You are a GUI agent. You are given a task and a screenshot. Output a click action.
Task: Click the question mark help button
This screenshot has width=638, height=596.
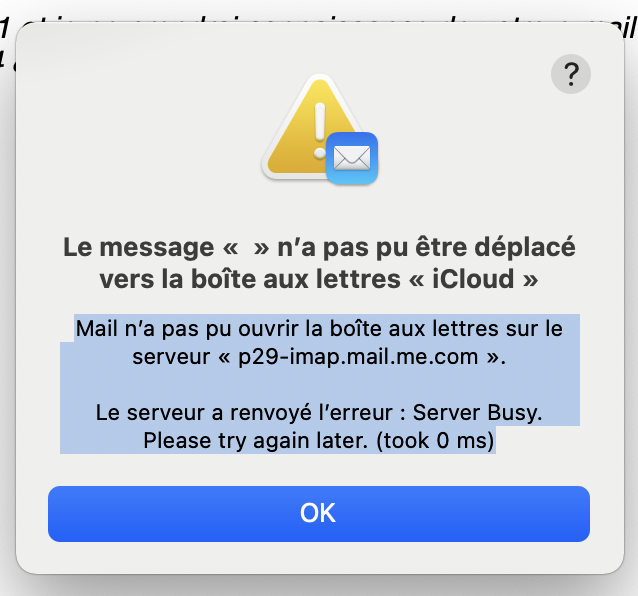click(x=571, y=73)
